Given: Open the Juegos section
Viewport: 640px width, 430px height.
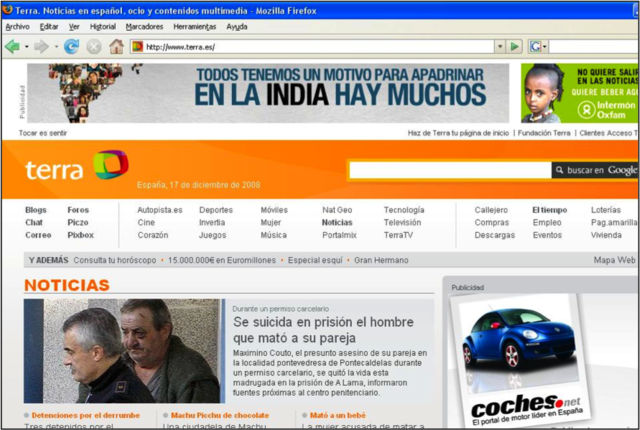Looking at the screenshot, I should click(212, 235).
